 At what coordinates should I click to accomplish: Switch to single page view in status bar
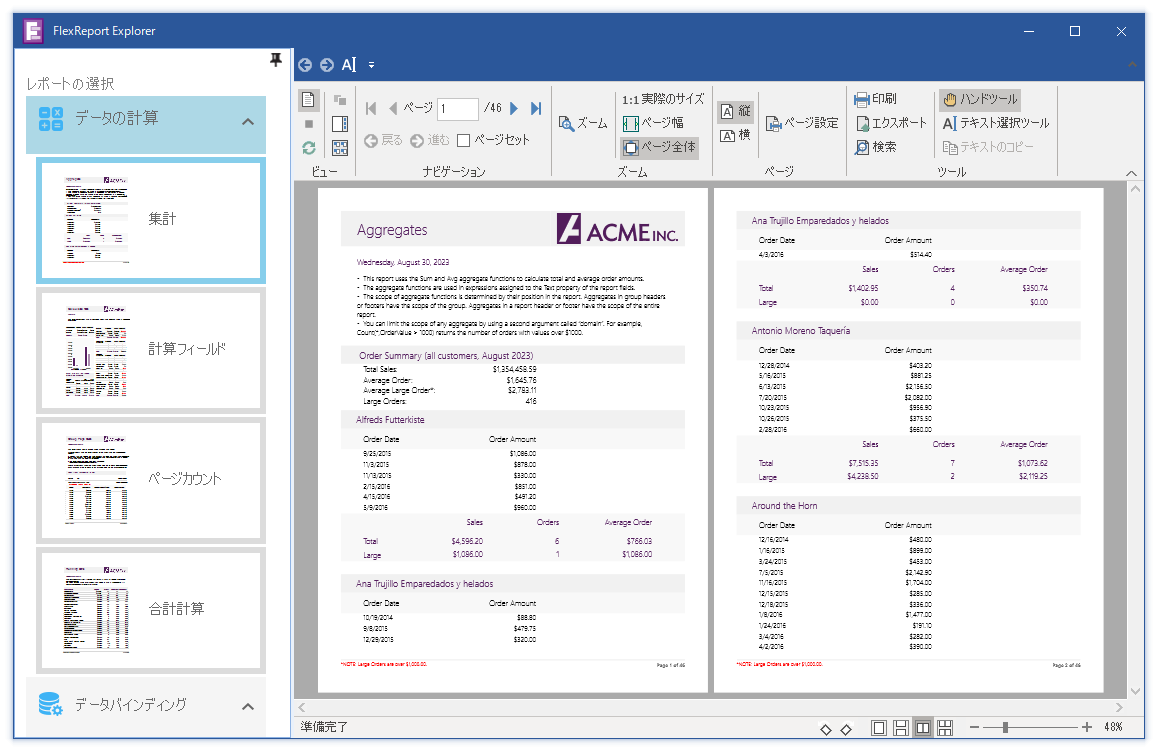(x=878, y=728)
